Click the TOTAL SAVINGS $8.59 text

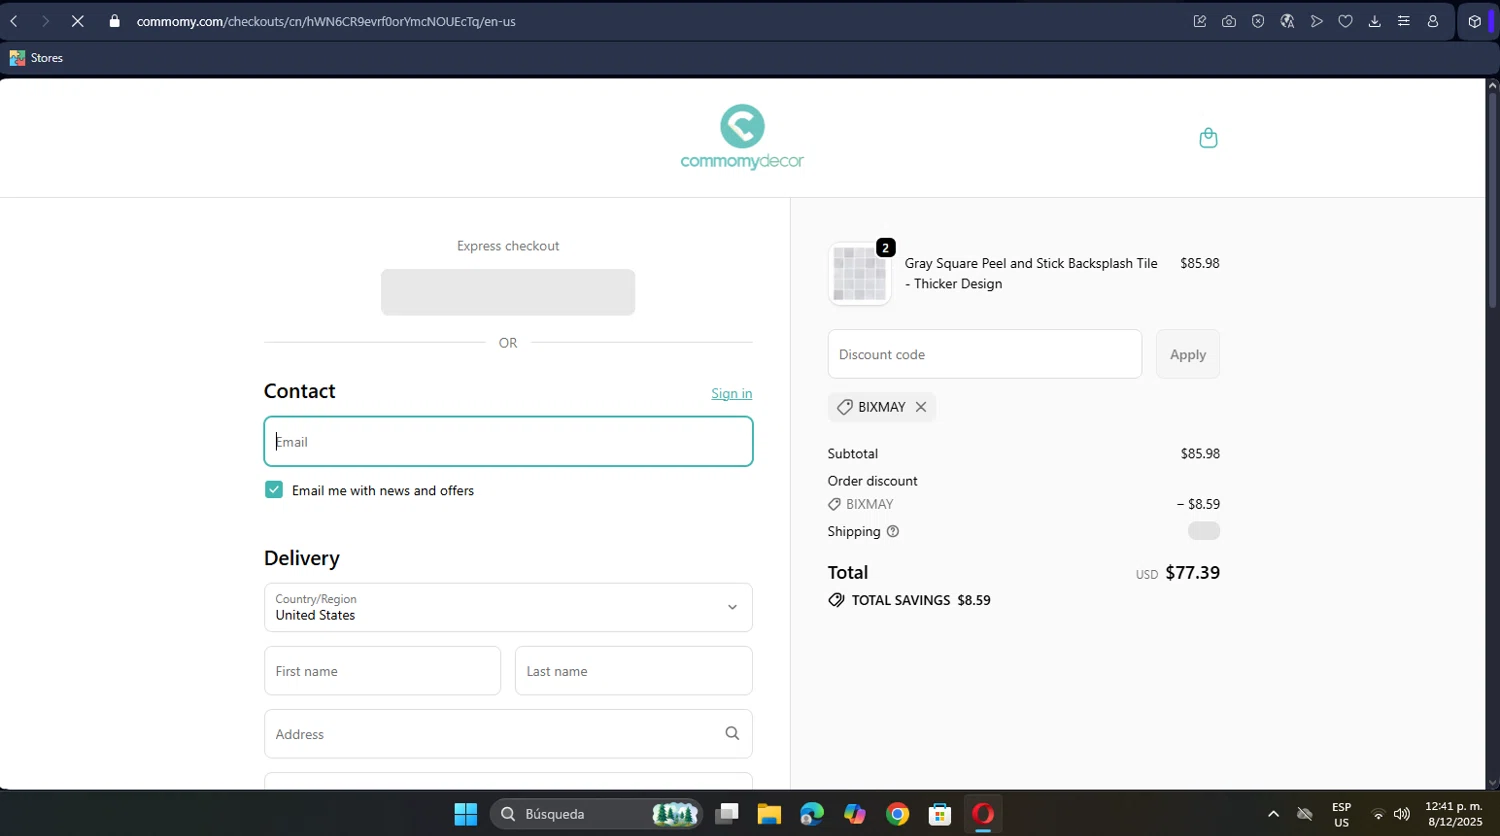point(921,600)
